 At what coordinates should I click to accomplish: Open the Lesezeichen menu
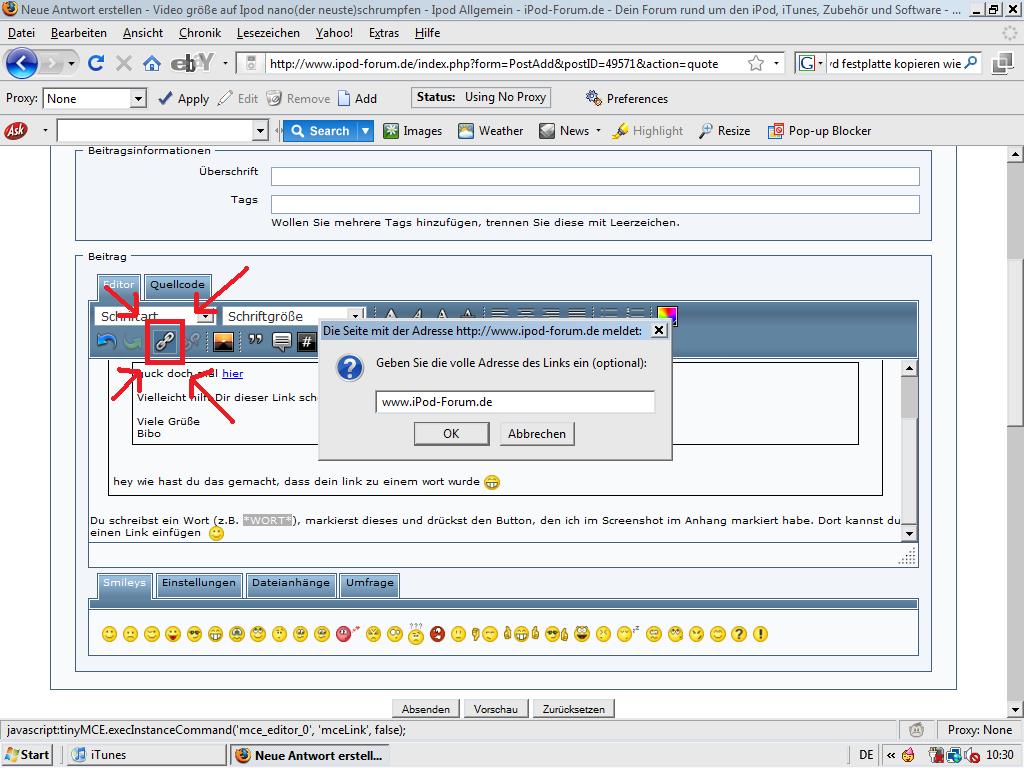coord(268,33)
